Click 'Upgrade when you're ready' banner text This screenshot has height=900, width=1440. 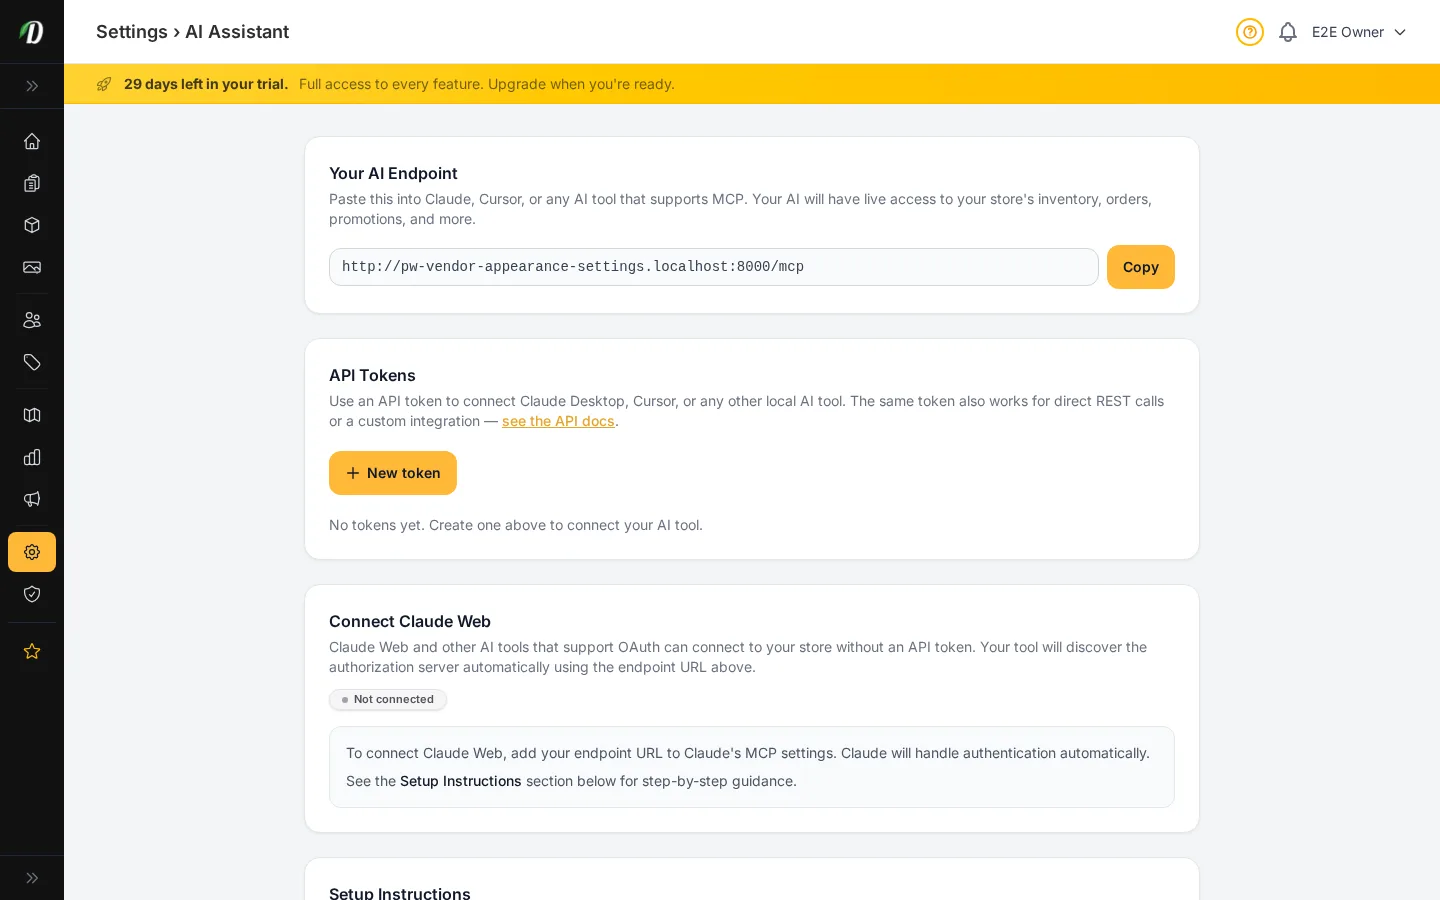click(581, 84)
